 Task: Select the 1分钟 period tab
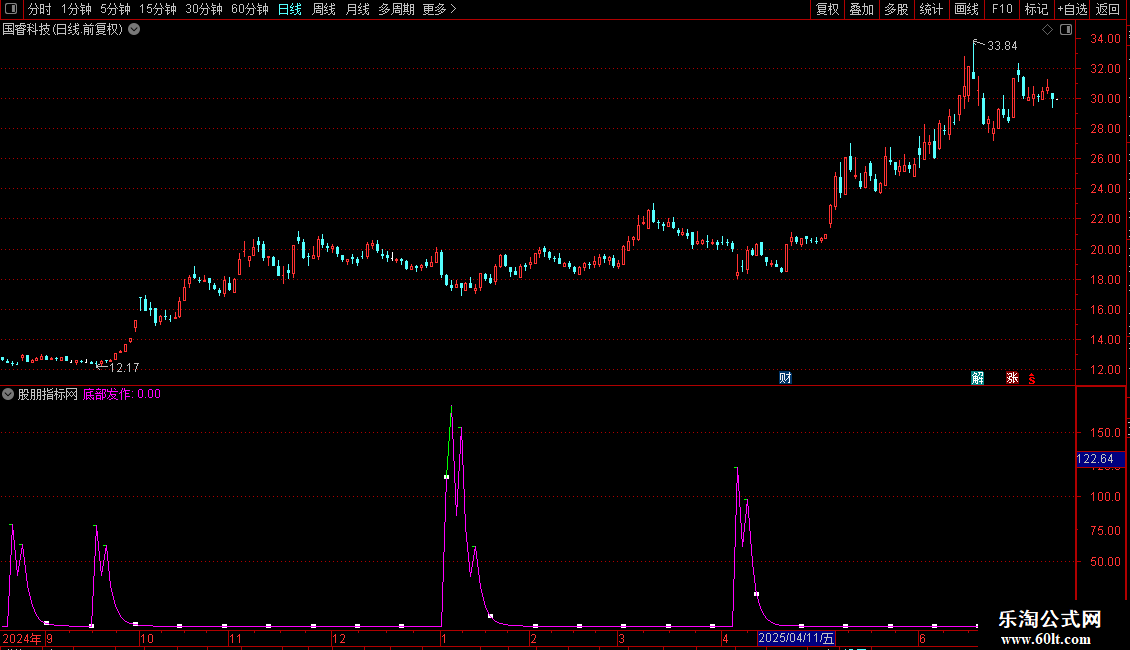pyautogui.click(x=76, y=9)
